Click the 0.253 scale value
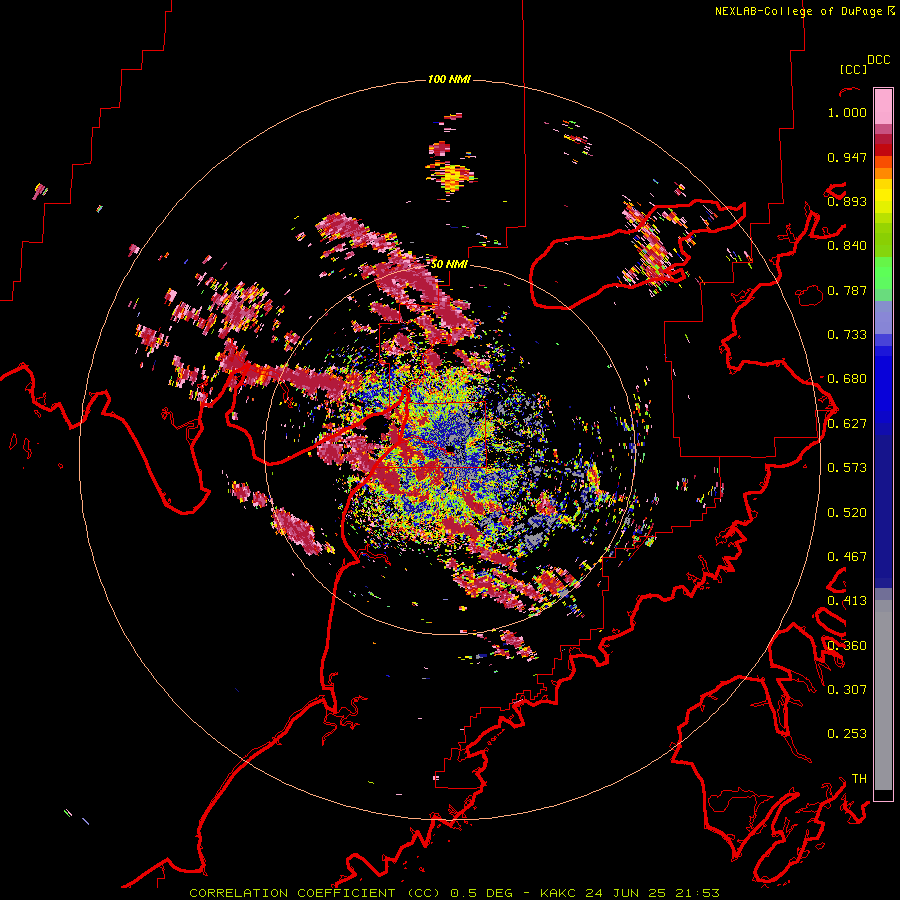 pos(847,734)
